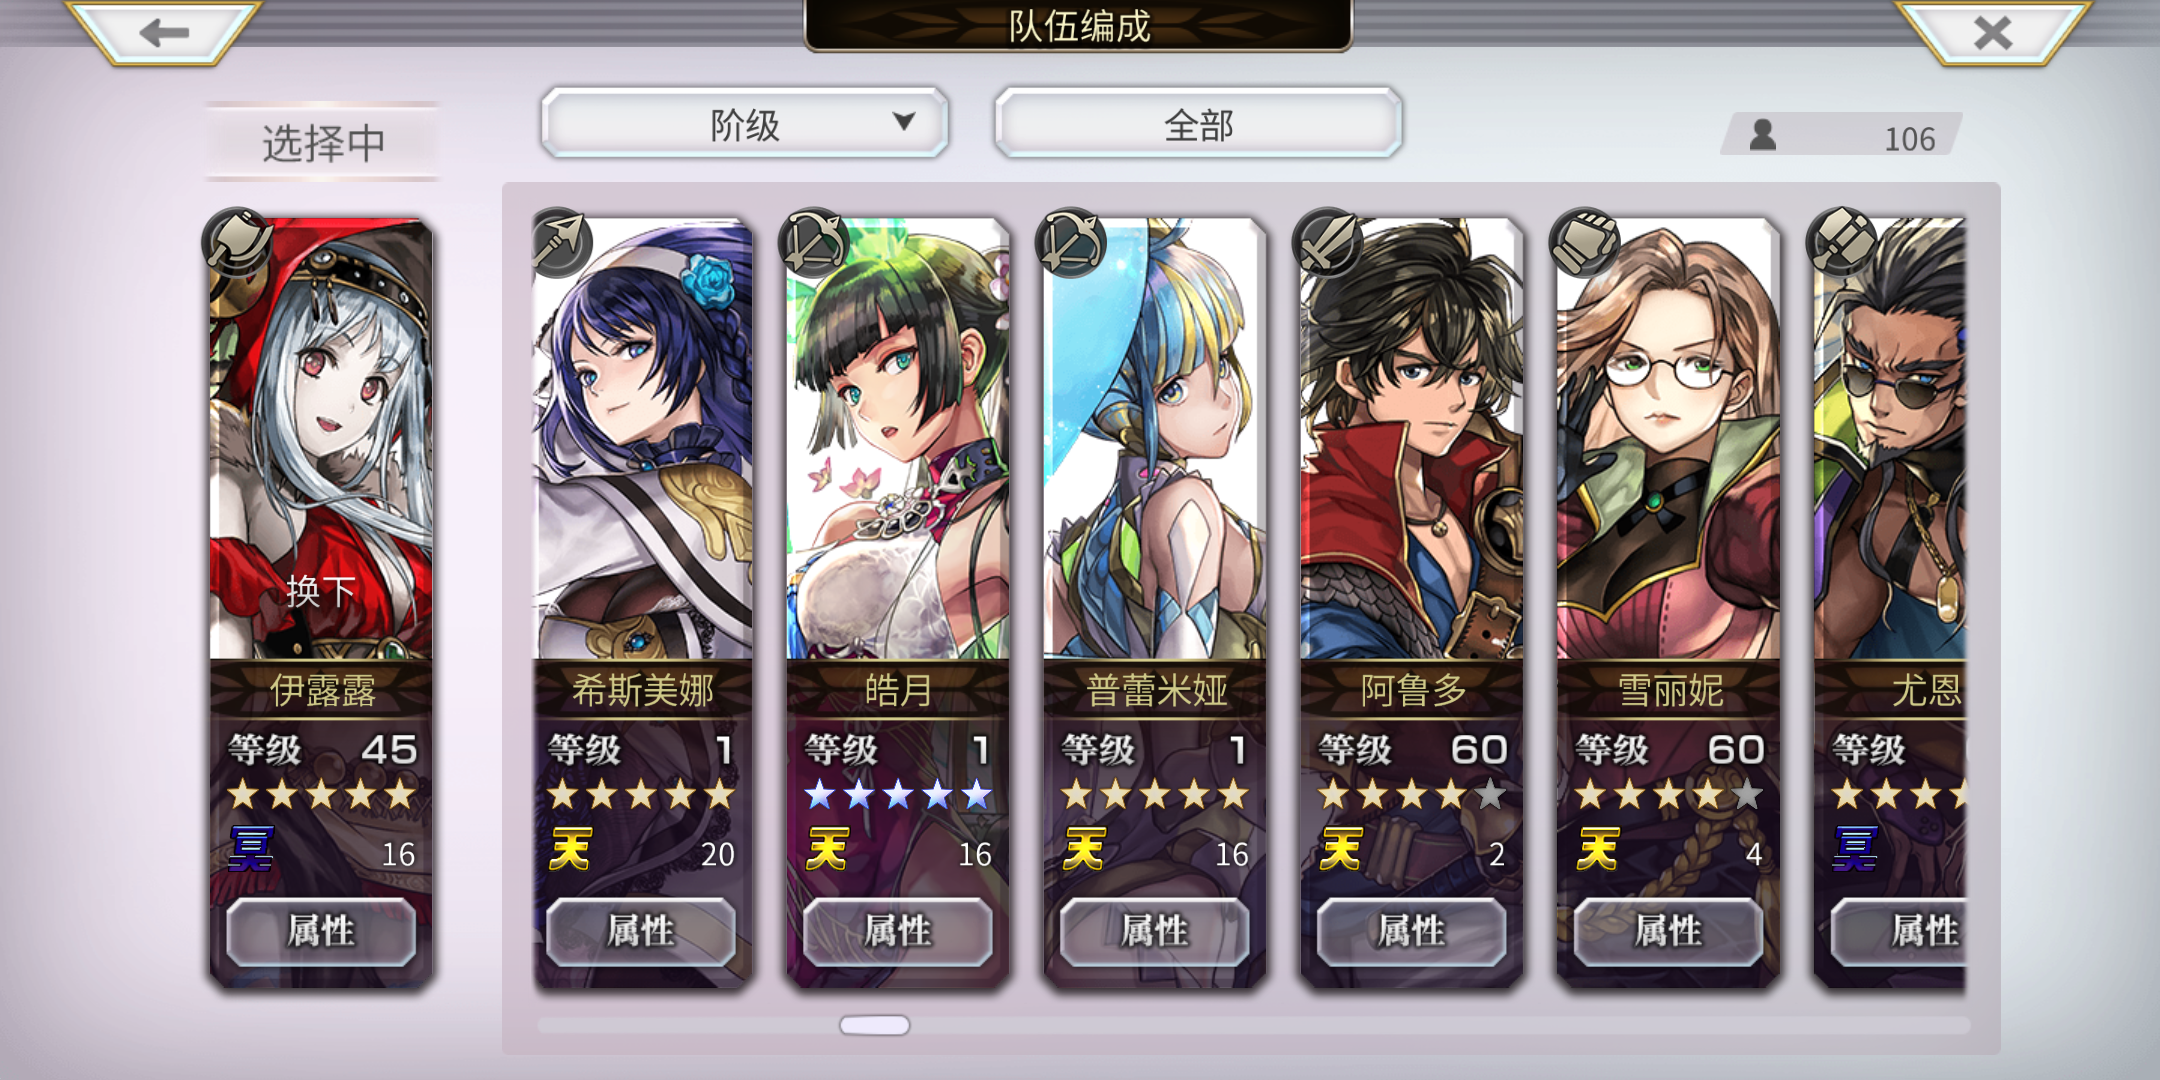Open the 全部 filter selector
This screenshot has width=2160, height=1080.
tap(1198, 124)
